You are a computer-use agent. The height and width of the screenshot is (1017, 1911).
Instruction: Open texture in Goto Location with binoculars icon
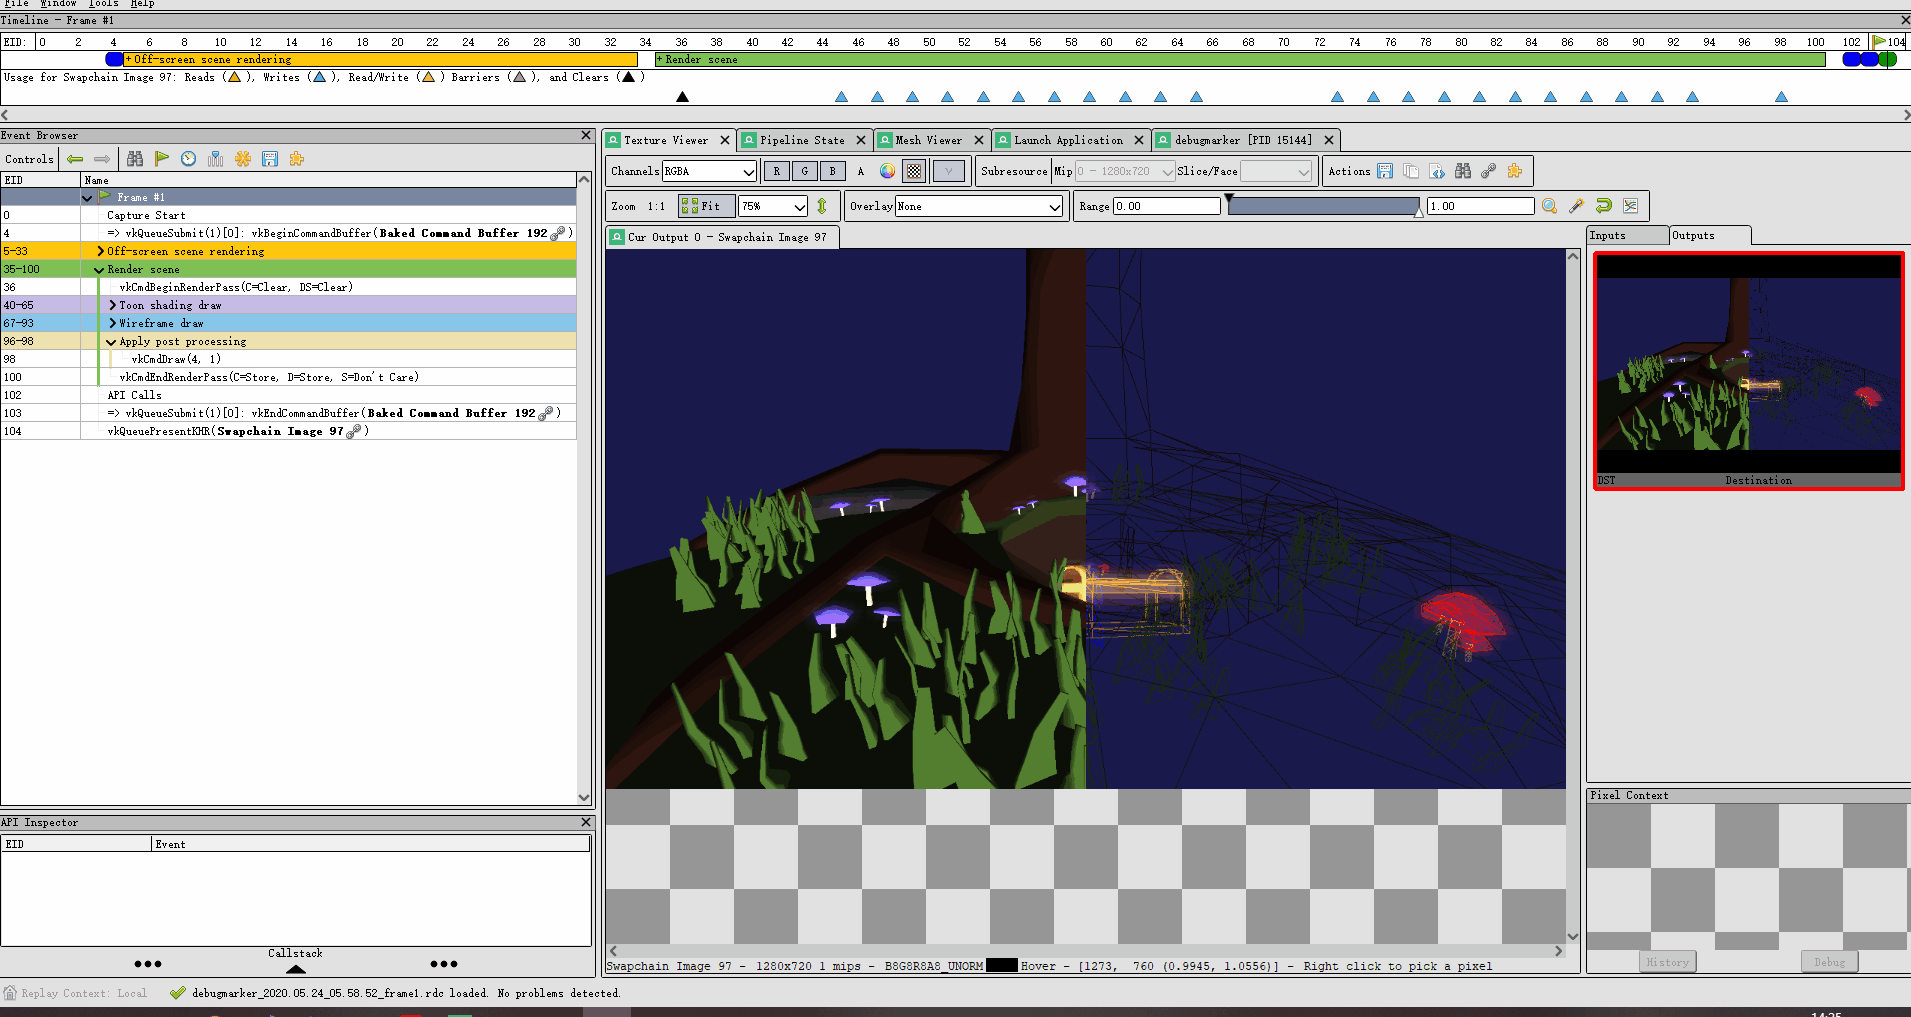click(x=1462, y=171)
